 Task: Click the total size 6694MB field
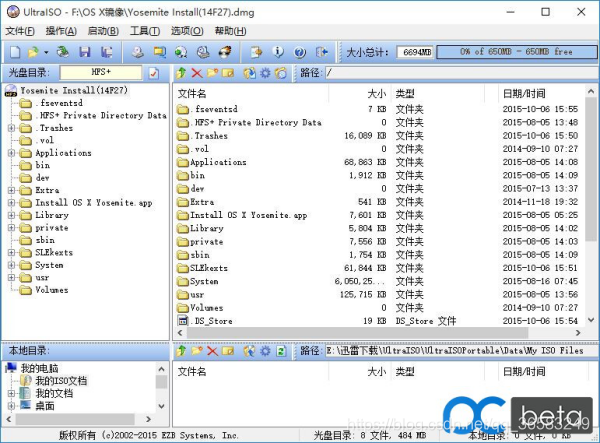tap(416, 52)
